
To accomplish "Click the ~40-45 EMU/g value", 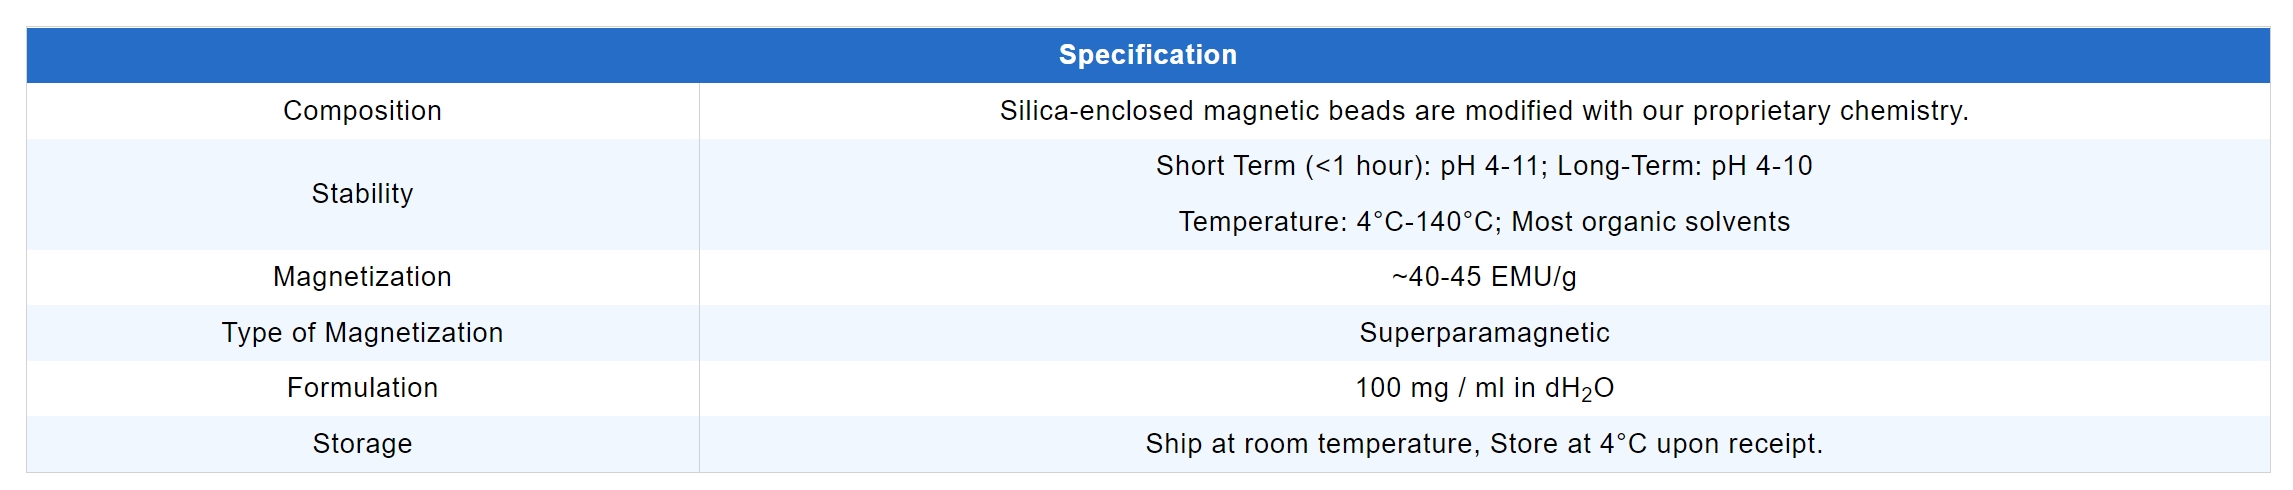I will (1484, 277).
